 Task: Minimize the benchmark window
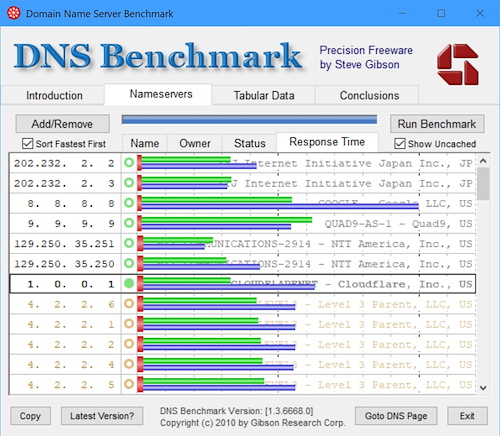click(402, 13)
